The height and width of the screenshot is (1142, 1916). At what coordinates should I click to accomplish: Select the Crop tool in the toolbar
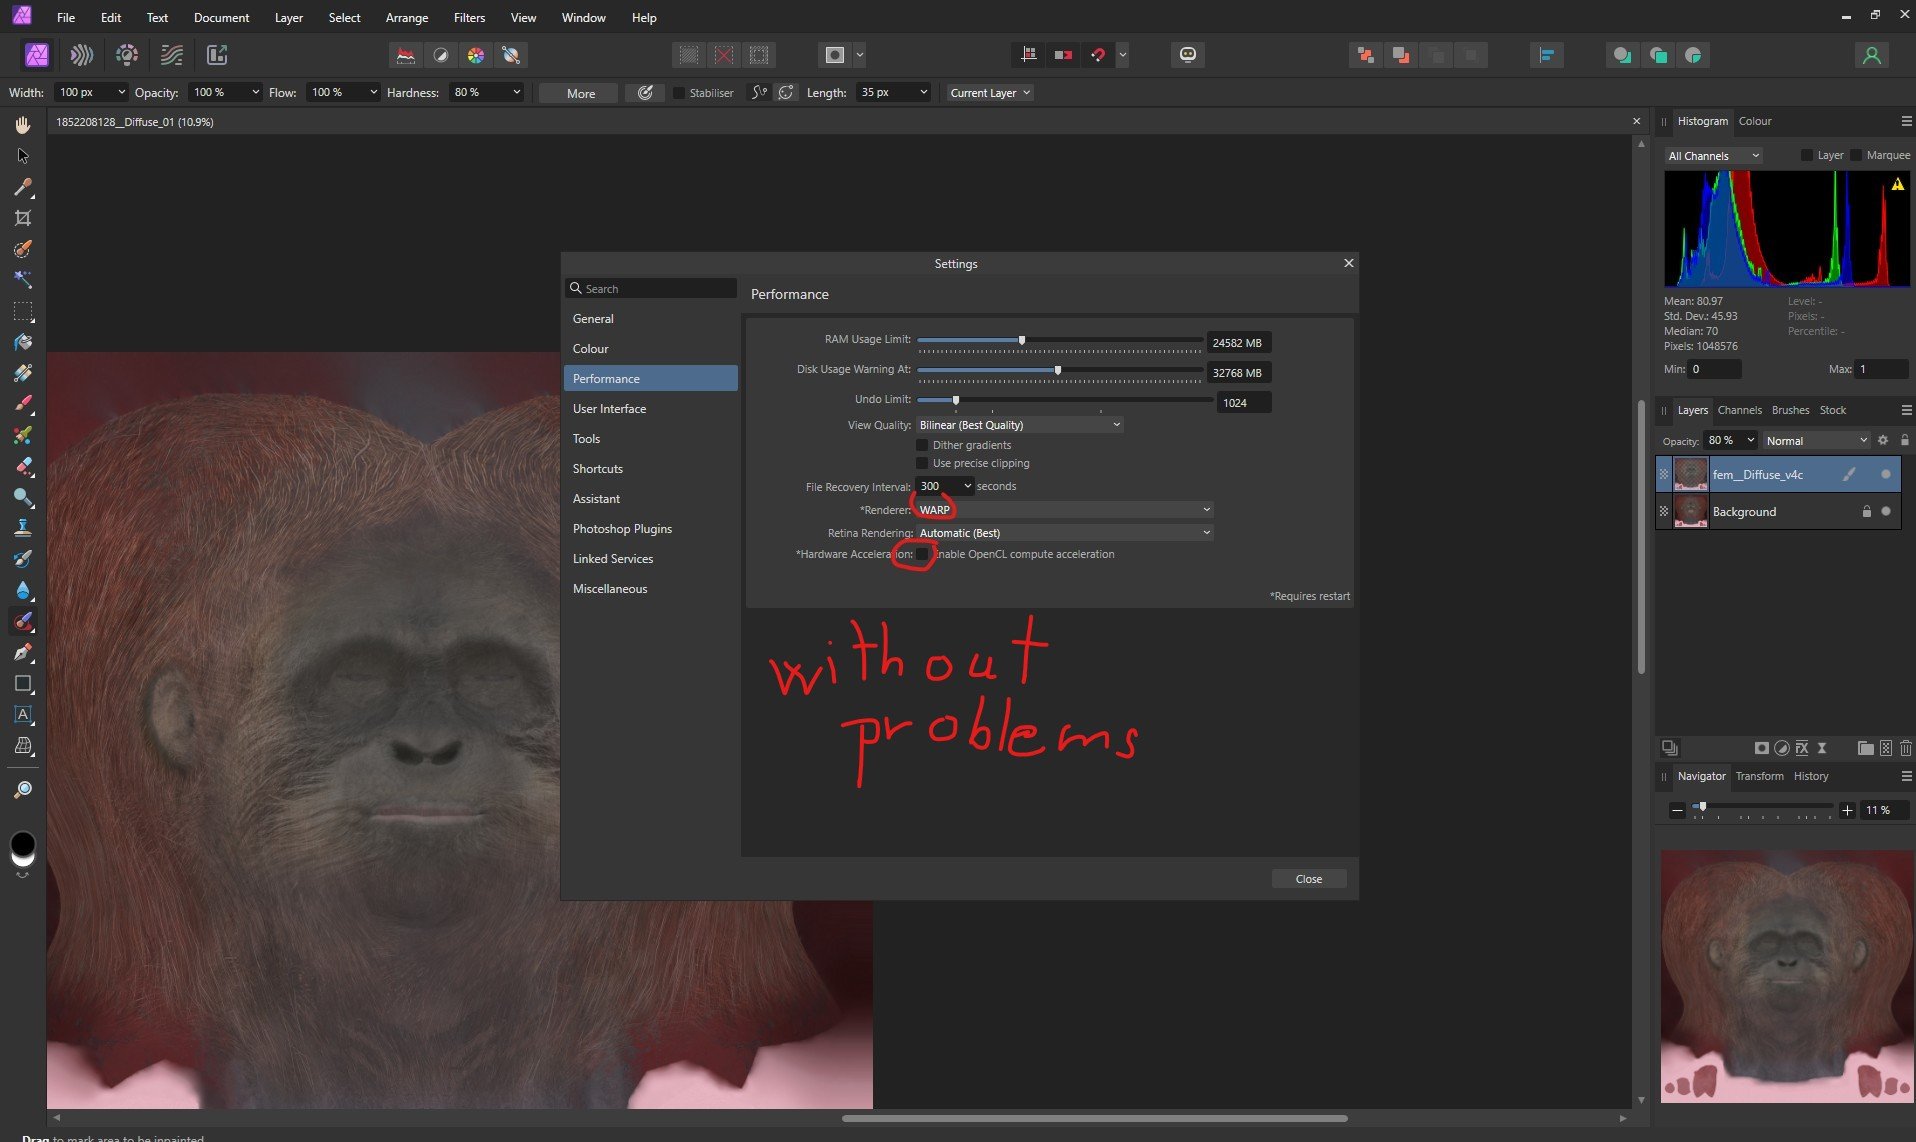(23, 218)
